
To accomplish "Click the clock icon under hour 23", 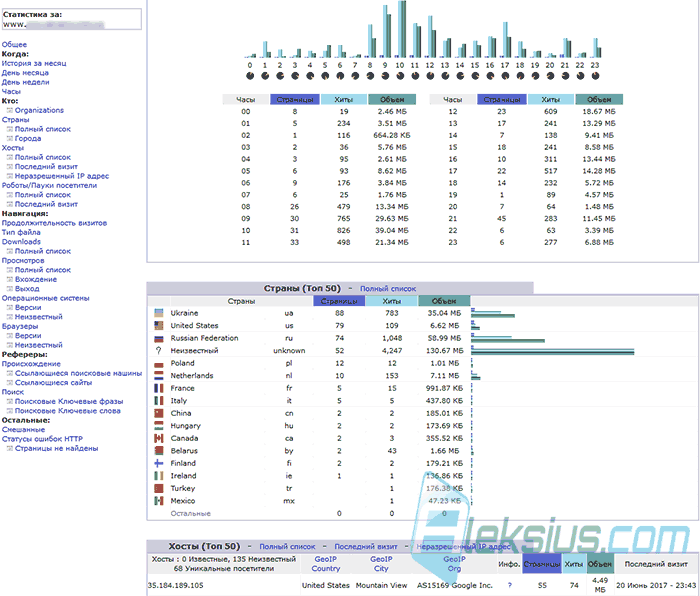I will point(595,76).
